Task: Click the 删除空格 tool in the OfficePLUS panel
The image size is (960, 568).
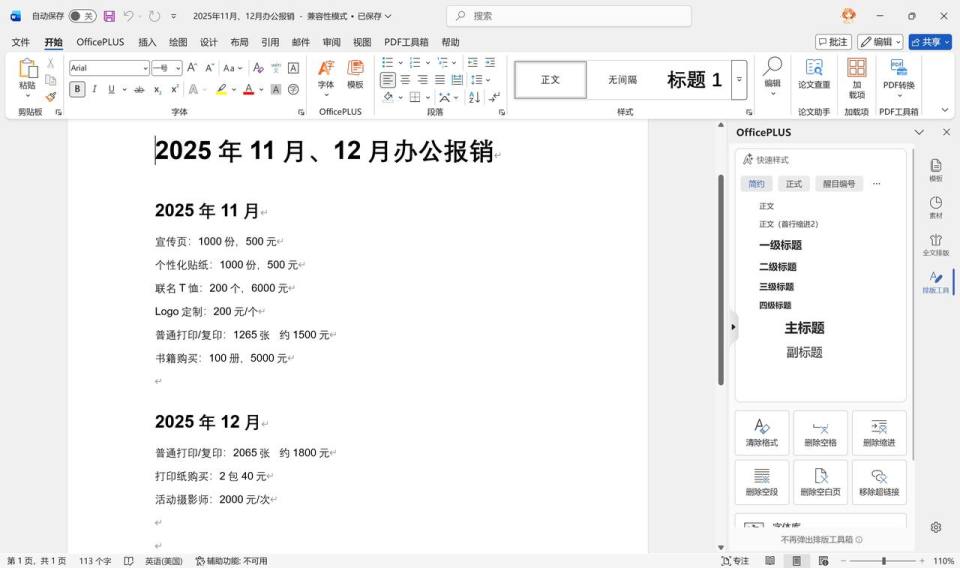Action: (x=820, y=432)
